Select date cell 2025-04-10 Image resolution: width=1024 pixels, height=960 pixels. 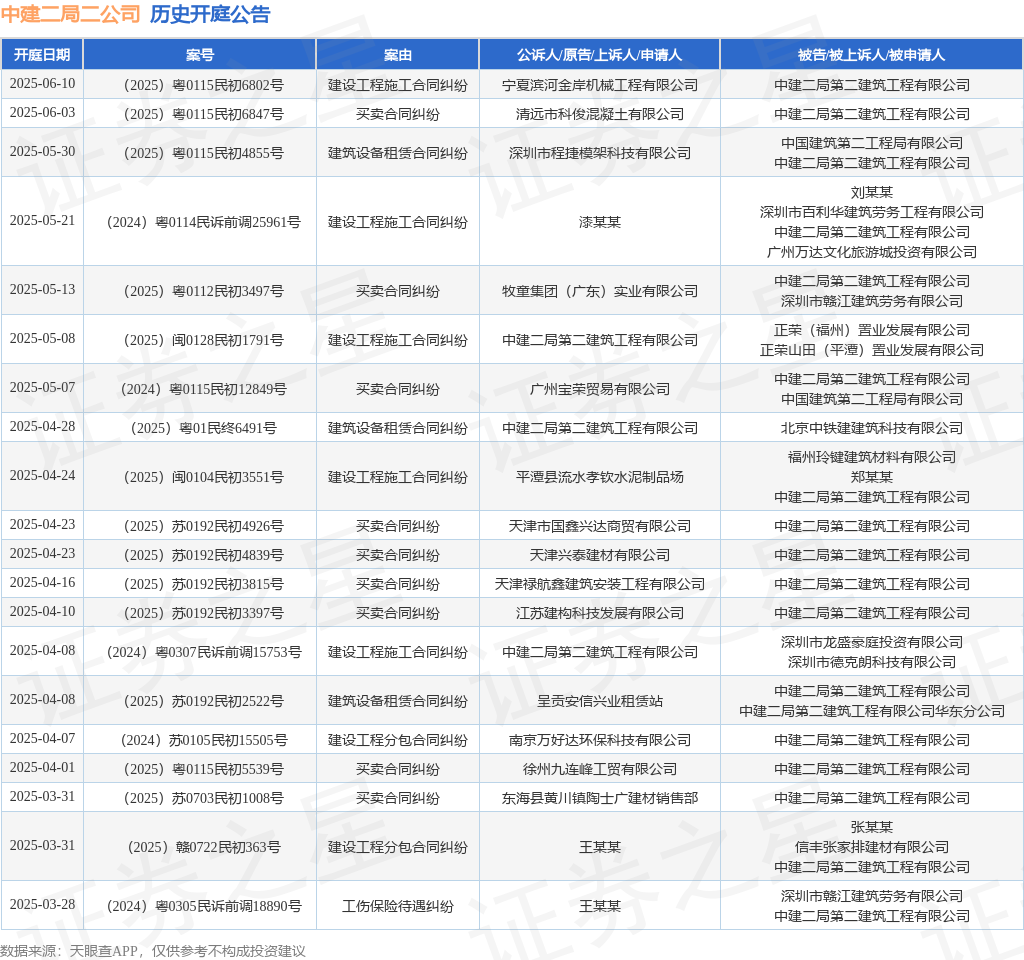click(42, 611)
